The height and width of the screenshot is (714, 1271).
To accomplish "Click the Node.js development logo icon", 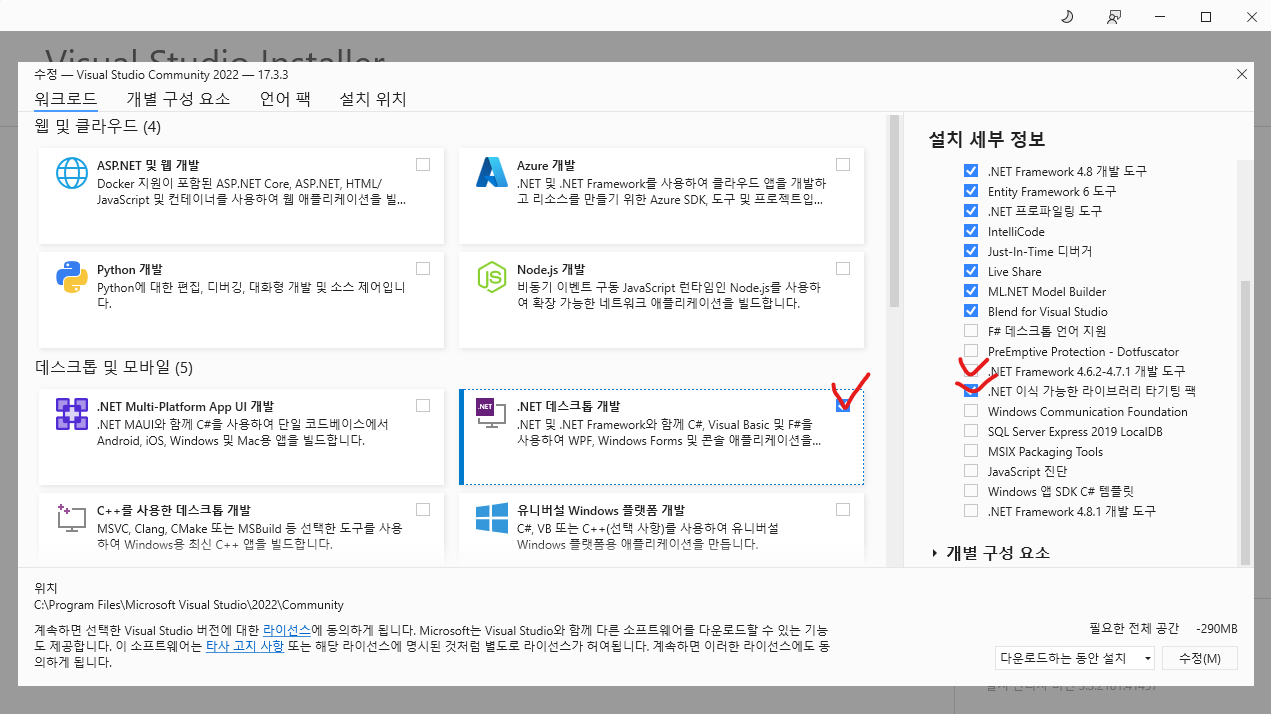I will coord(492,277).
